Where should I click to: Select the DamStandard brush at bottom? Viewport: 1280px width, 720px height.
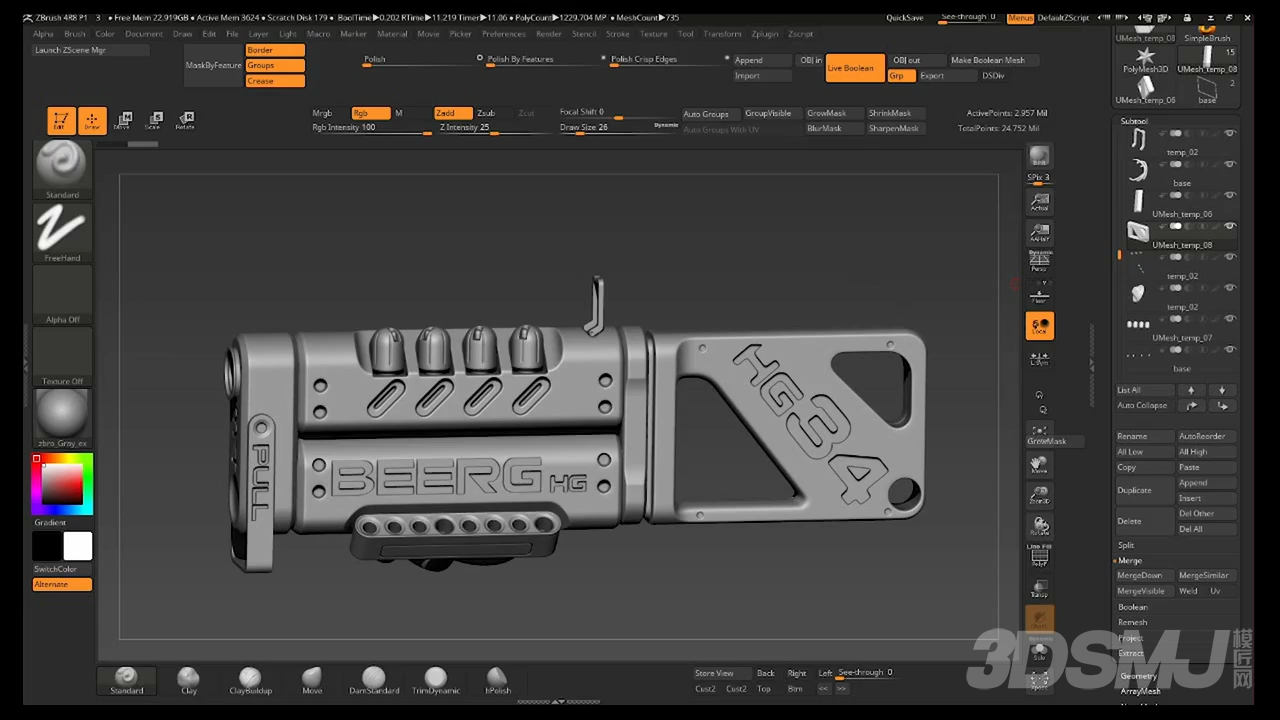click(374, 680)
